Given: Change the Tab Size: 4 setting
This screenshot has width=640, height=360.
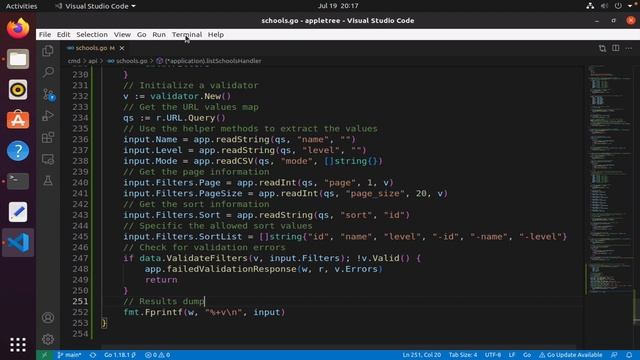Looking at the screenshot, I should click(x=463, y=355).
